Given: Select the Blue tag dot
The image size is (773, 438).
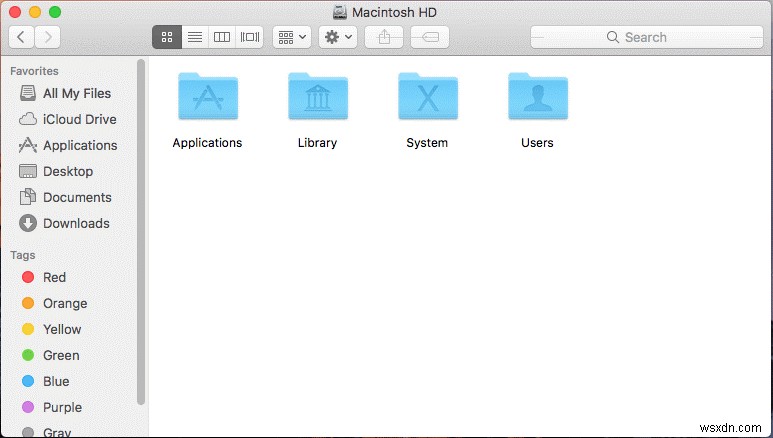Looking at the screenshot, I should (x=28, y=381).
